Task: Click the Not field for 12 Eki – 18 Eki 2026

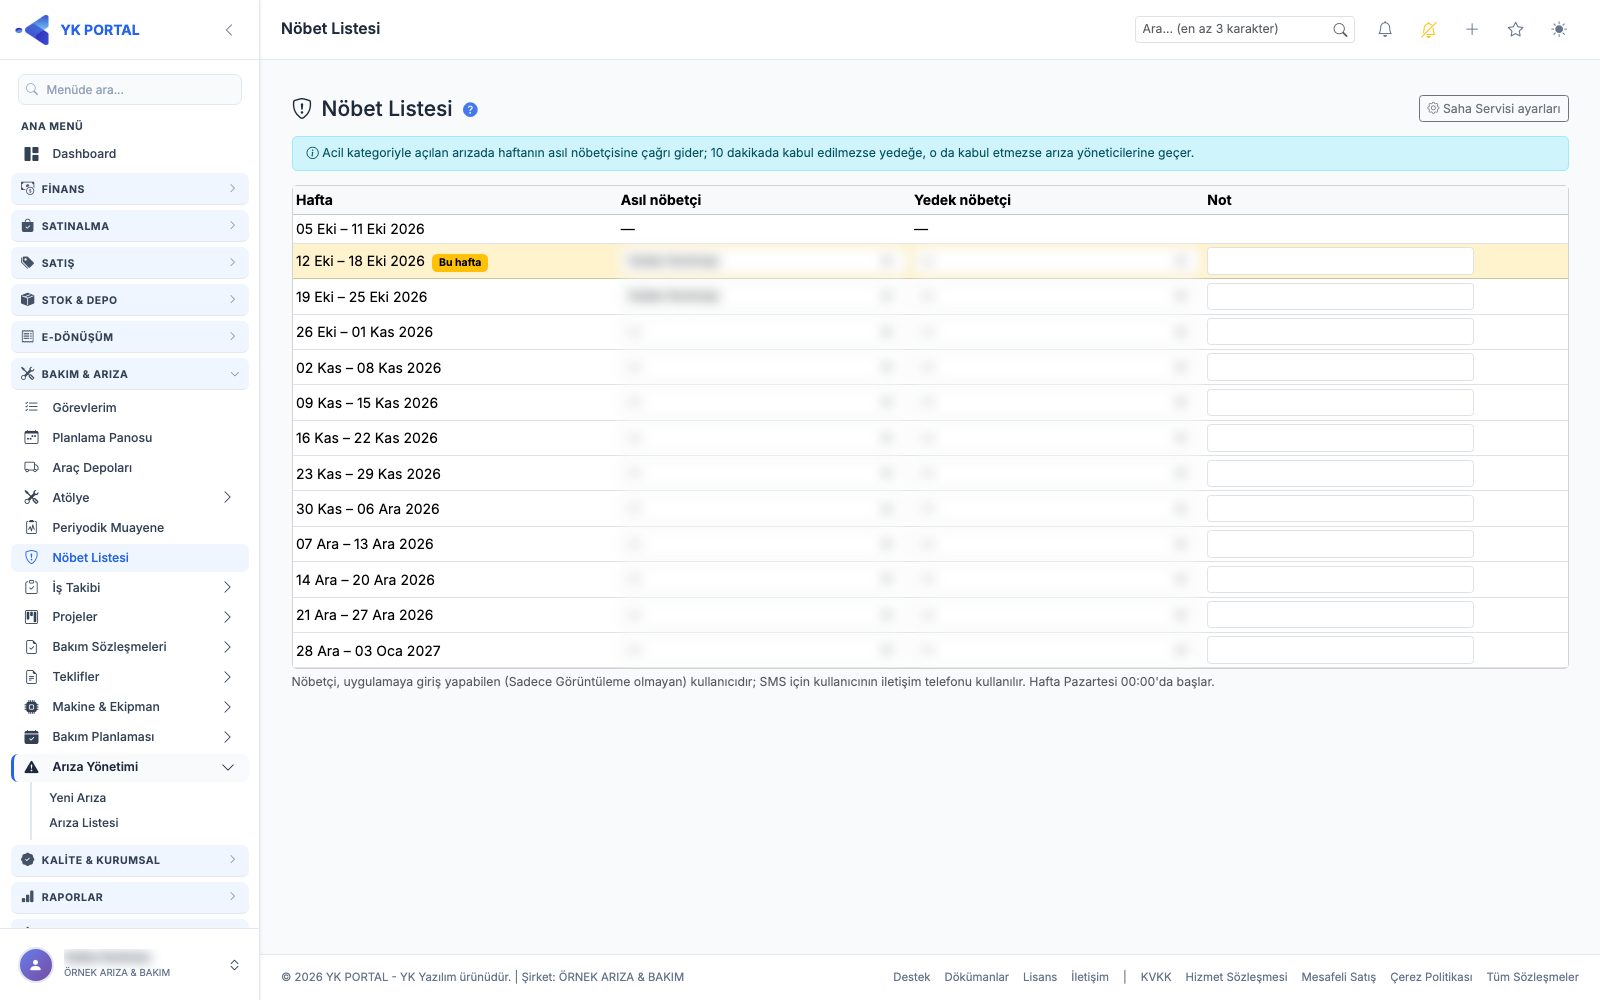Action: [1340, 261]
